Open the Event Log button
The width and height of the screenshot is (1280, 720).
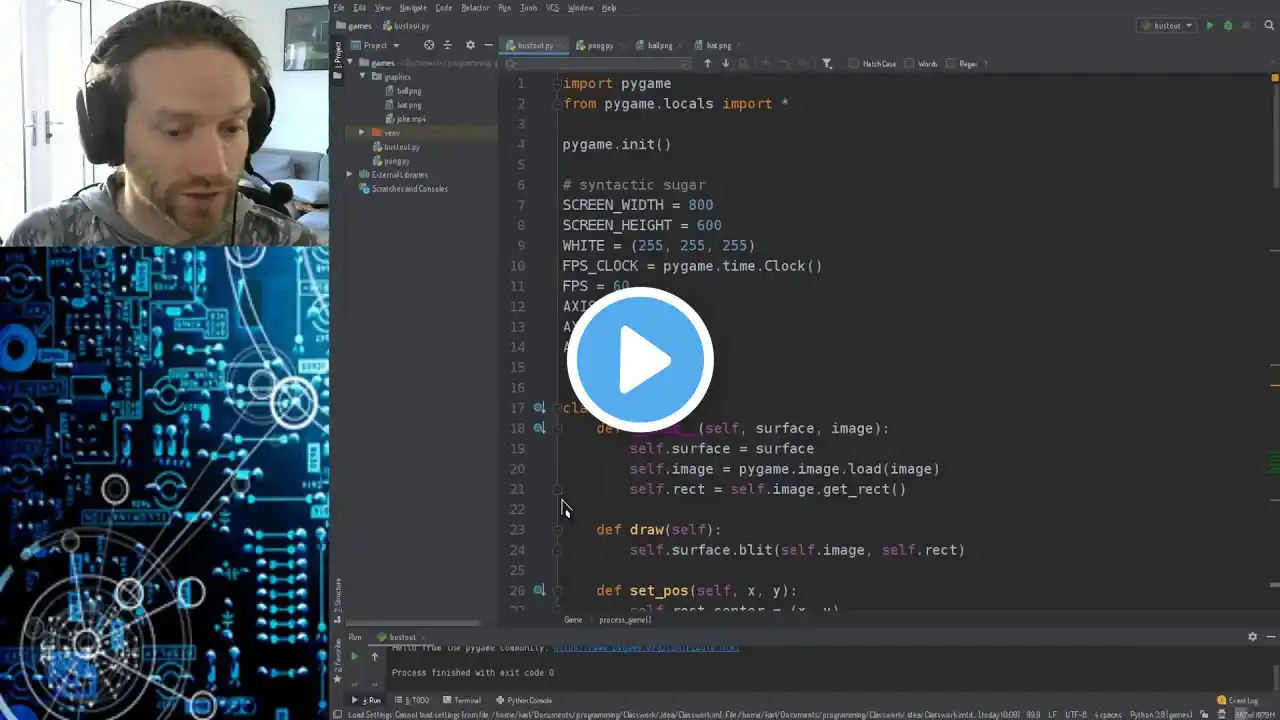(1238, 700)
